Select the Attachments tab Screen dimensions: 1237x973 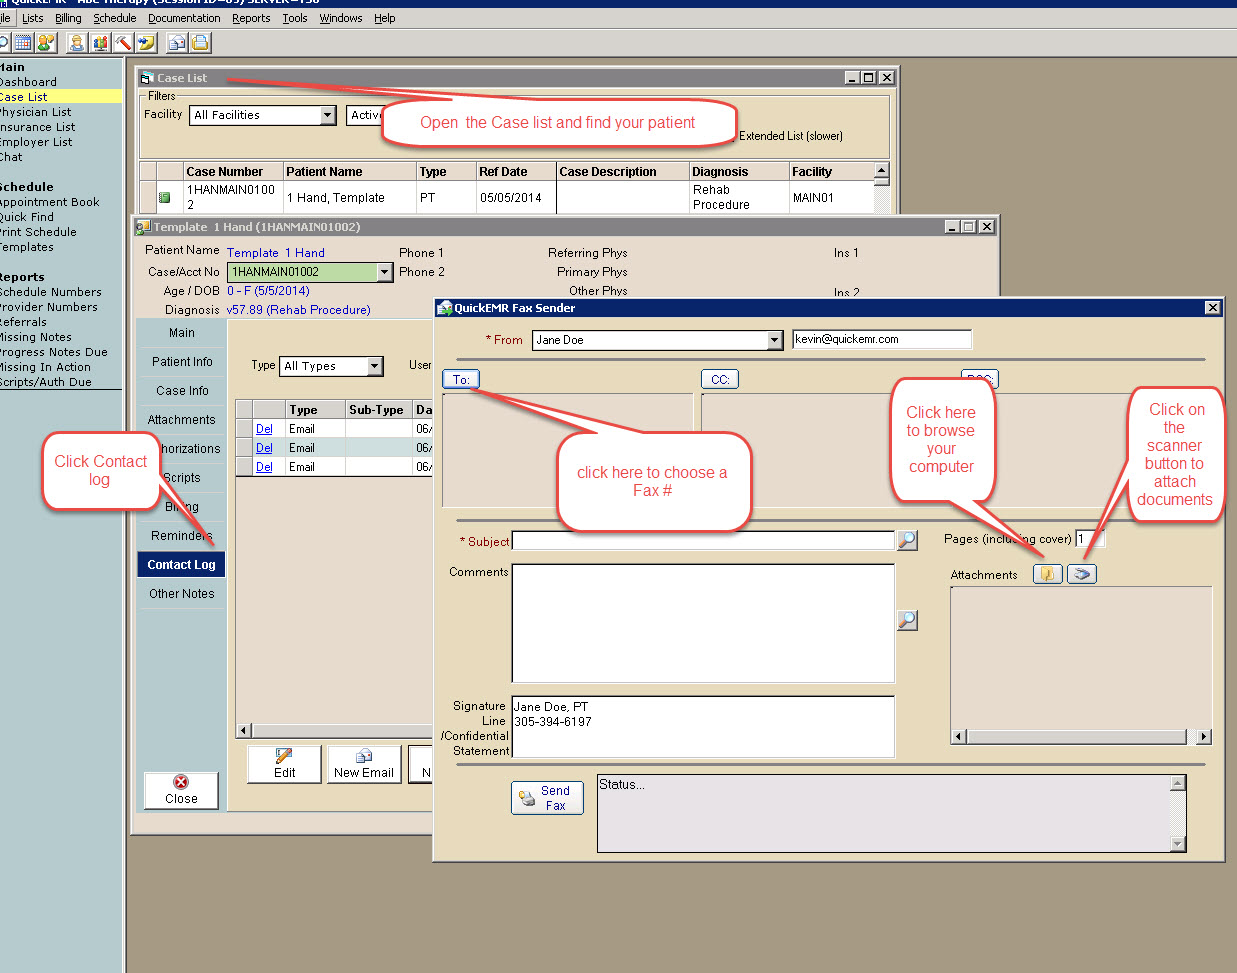182,420
